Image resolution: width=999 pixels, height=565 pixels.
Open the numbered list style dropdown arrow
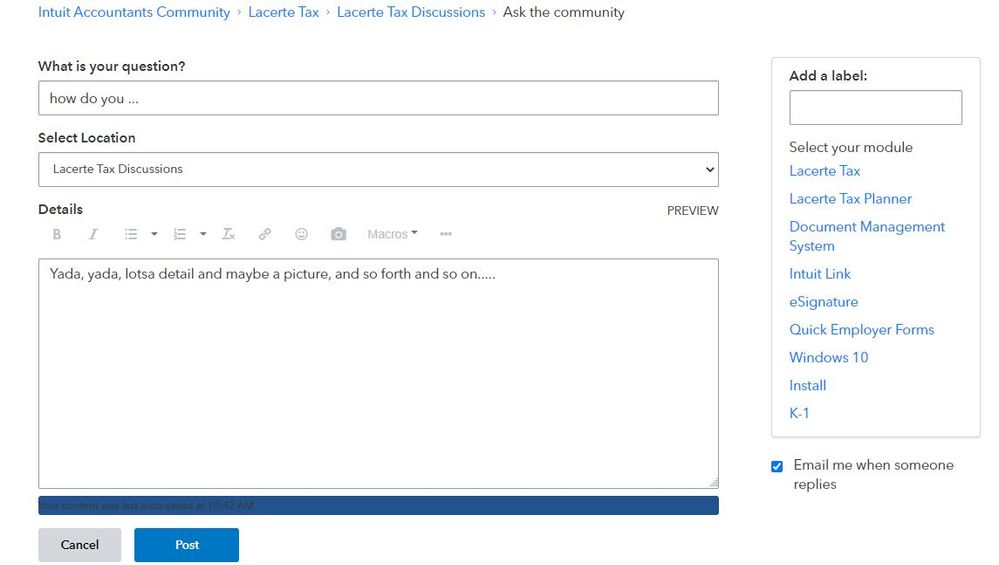click(x=203, y=234)
